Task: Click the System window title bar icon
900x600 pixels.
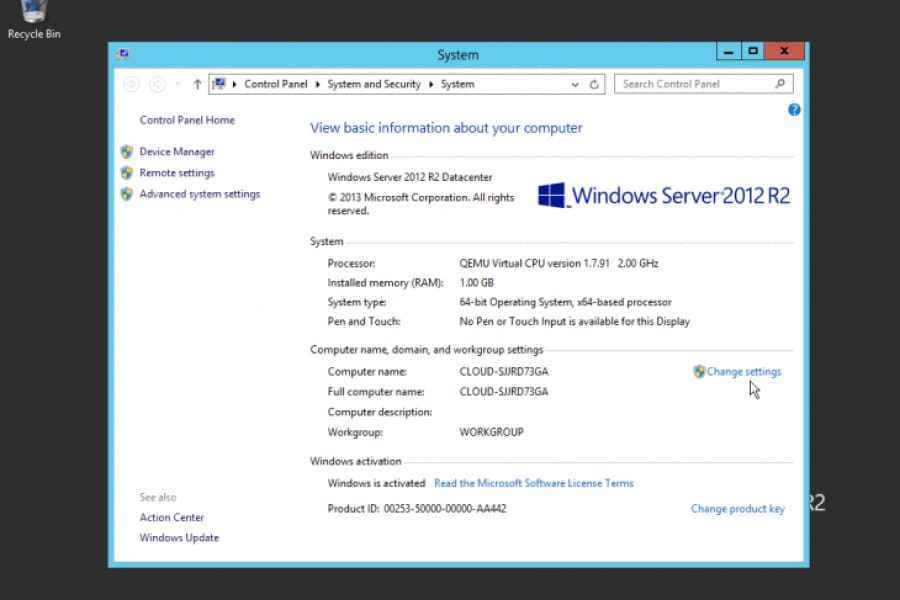Action: 123,55
